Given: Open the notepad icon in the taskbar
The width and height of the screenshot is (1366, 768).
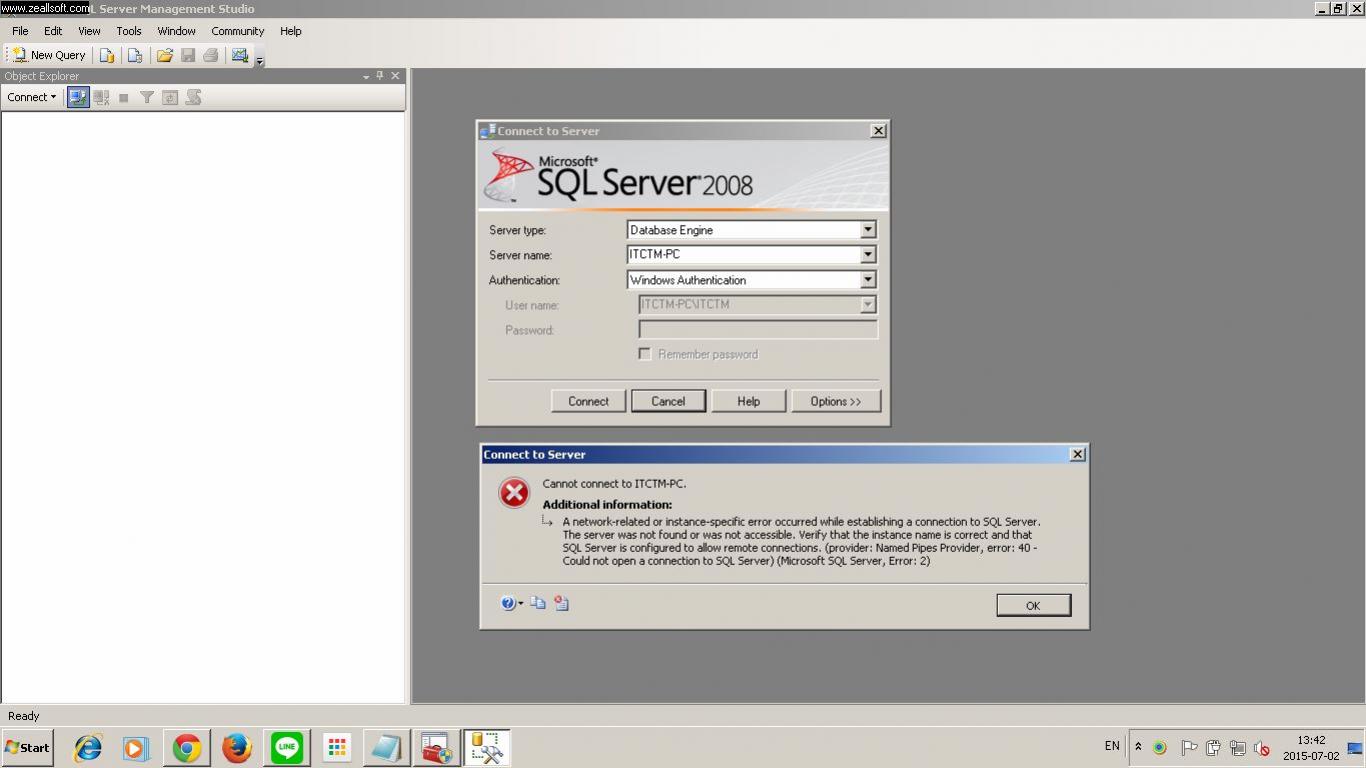Looking at the screenshot, I should 386,748.
